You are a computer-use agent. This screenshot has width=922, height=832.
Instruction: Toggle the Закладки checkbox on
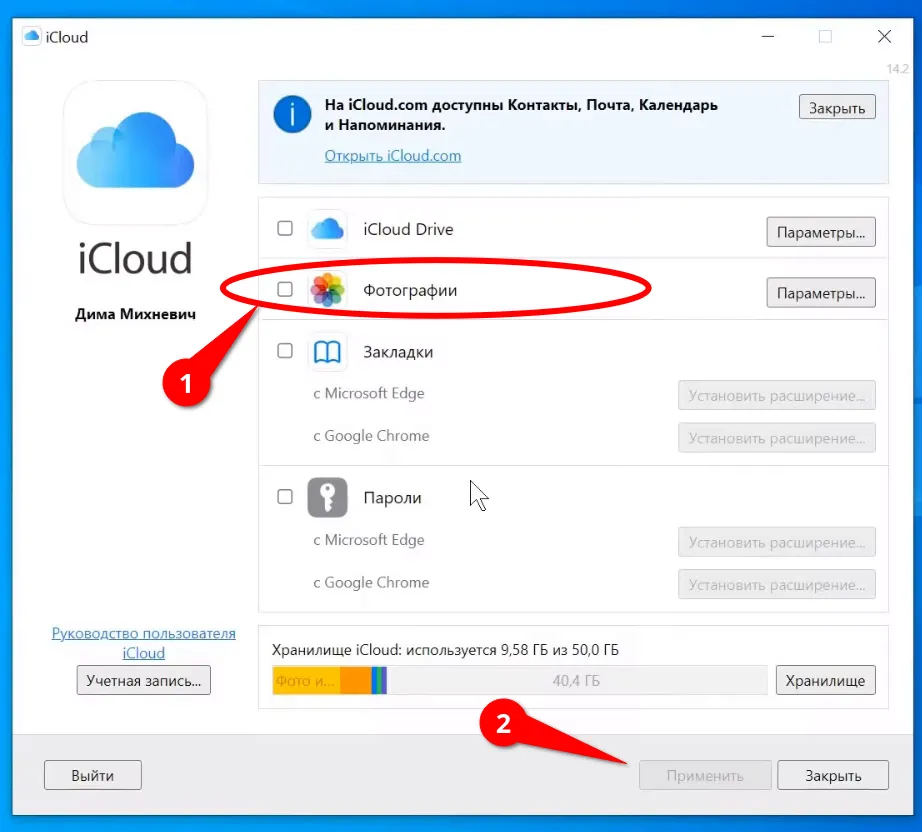285,351
